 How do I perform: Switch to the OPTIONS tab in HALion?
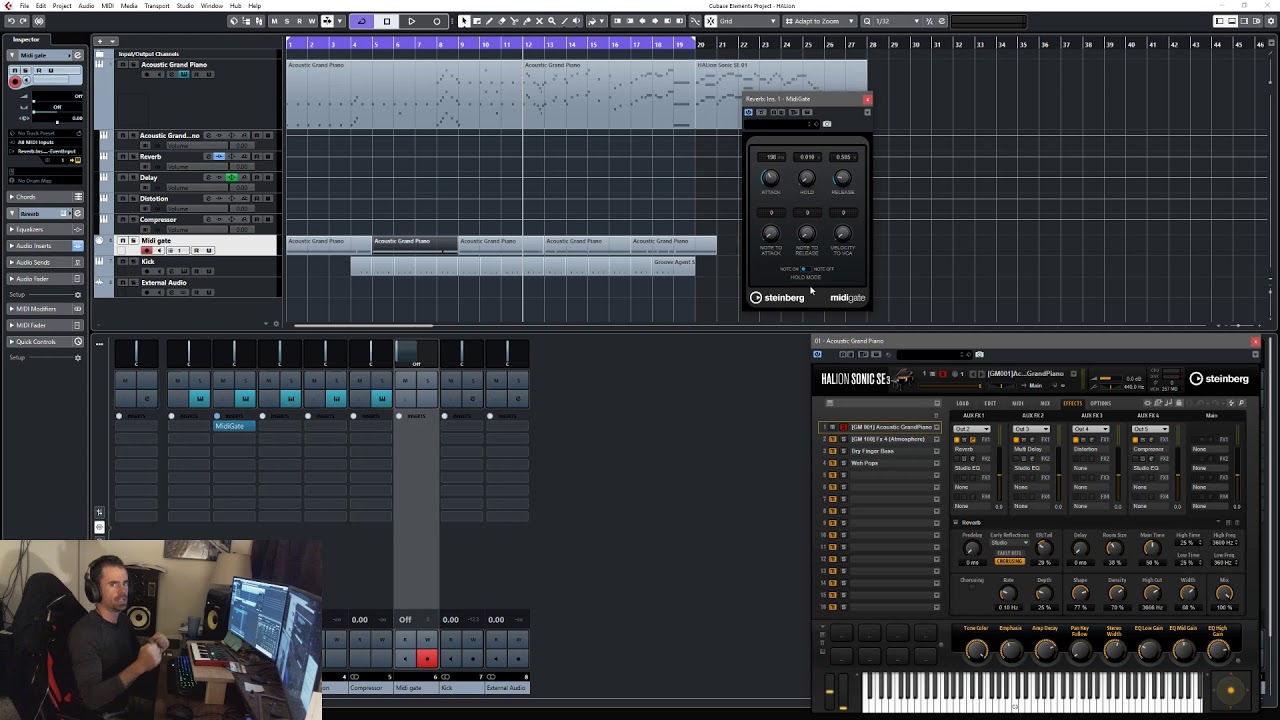point(1100,403)
